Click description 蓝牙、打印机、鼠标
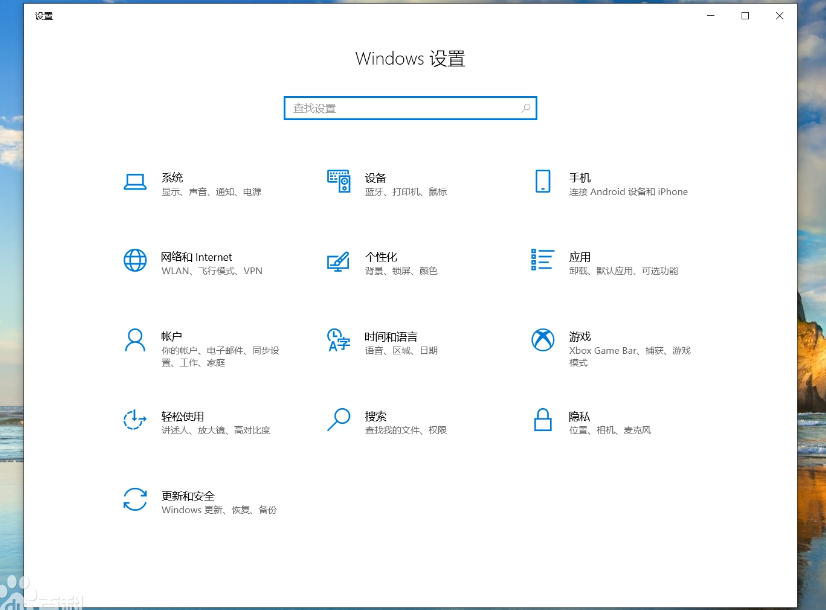The width and height of the screenshot is (826, 610). click(x=406, y=192)
